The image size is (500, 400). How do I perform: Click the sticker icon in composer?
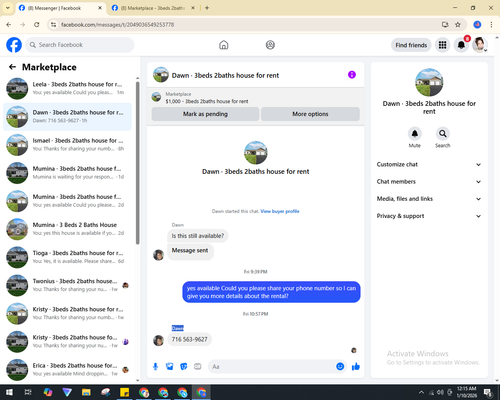(x=183, y=367)
